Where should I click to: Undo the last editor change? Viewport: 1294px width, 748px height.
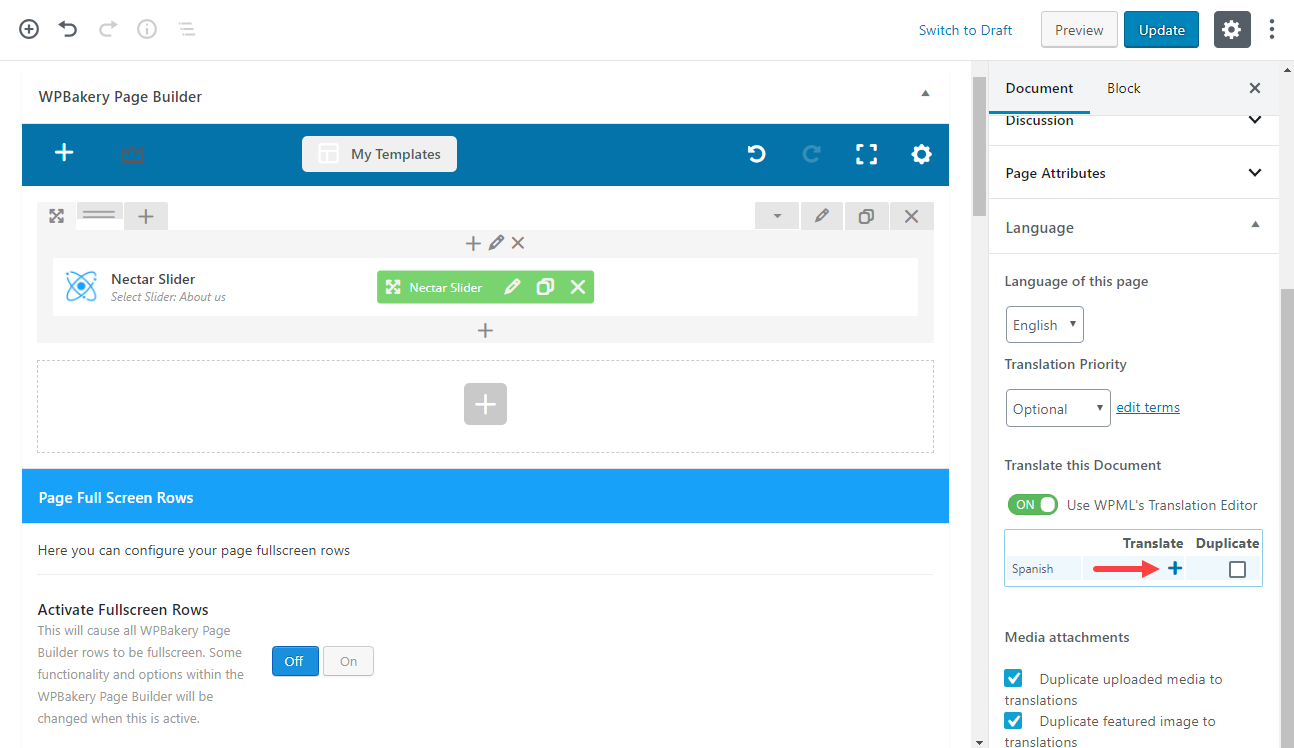coord(68,29)
